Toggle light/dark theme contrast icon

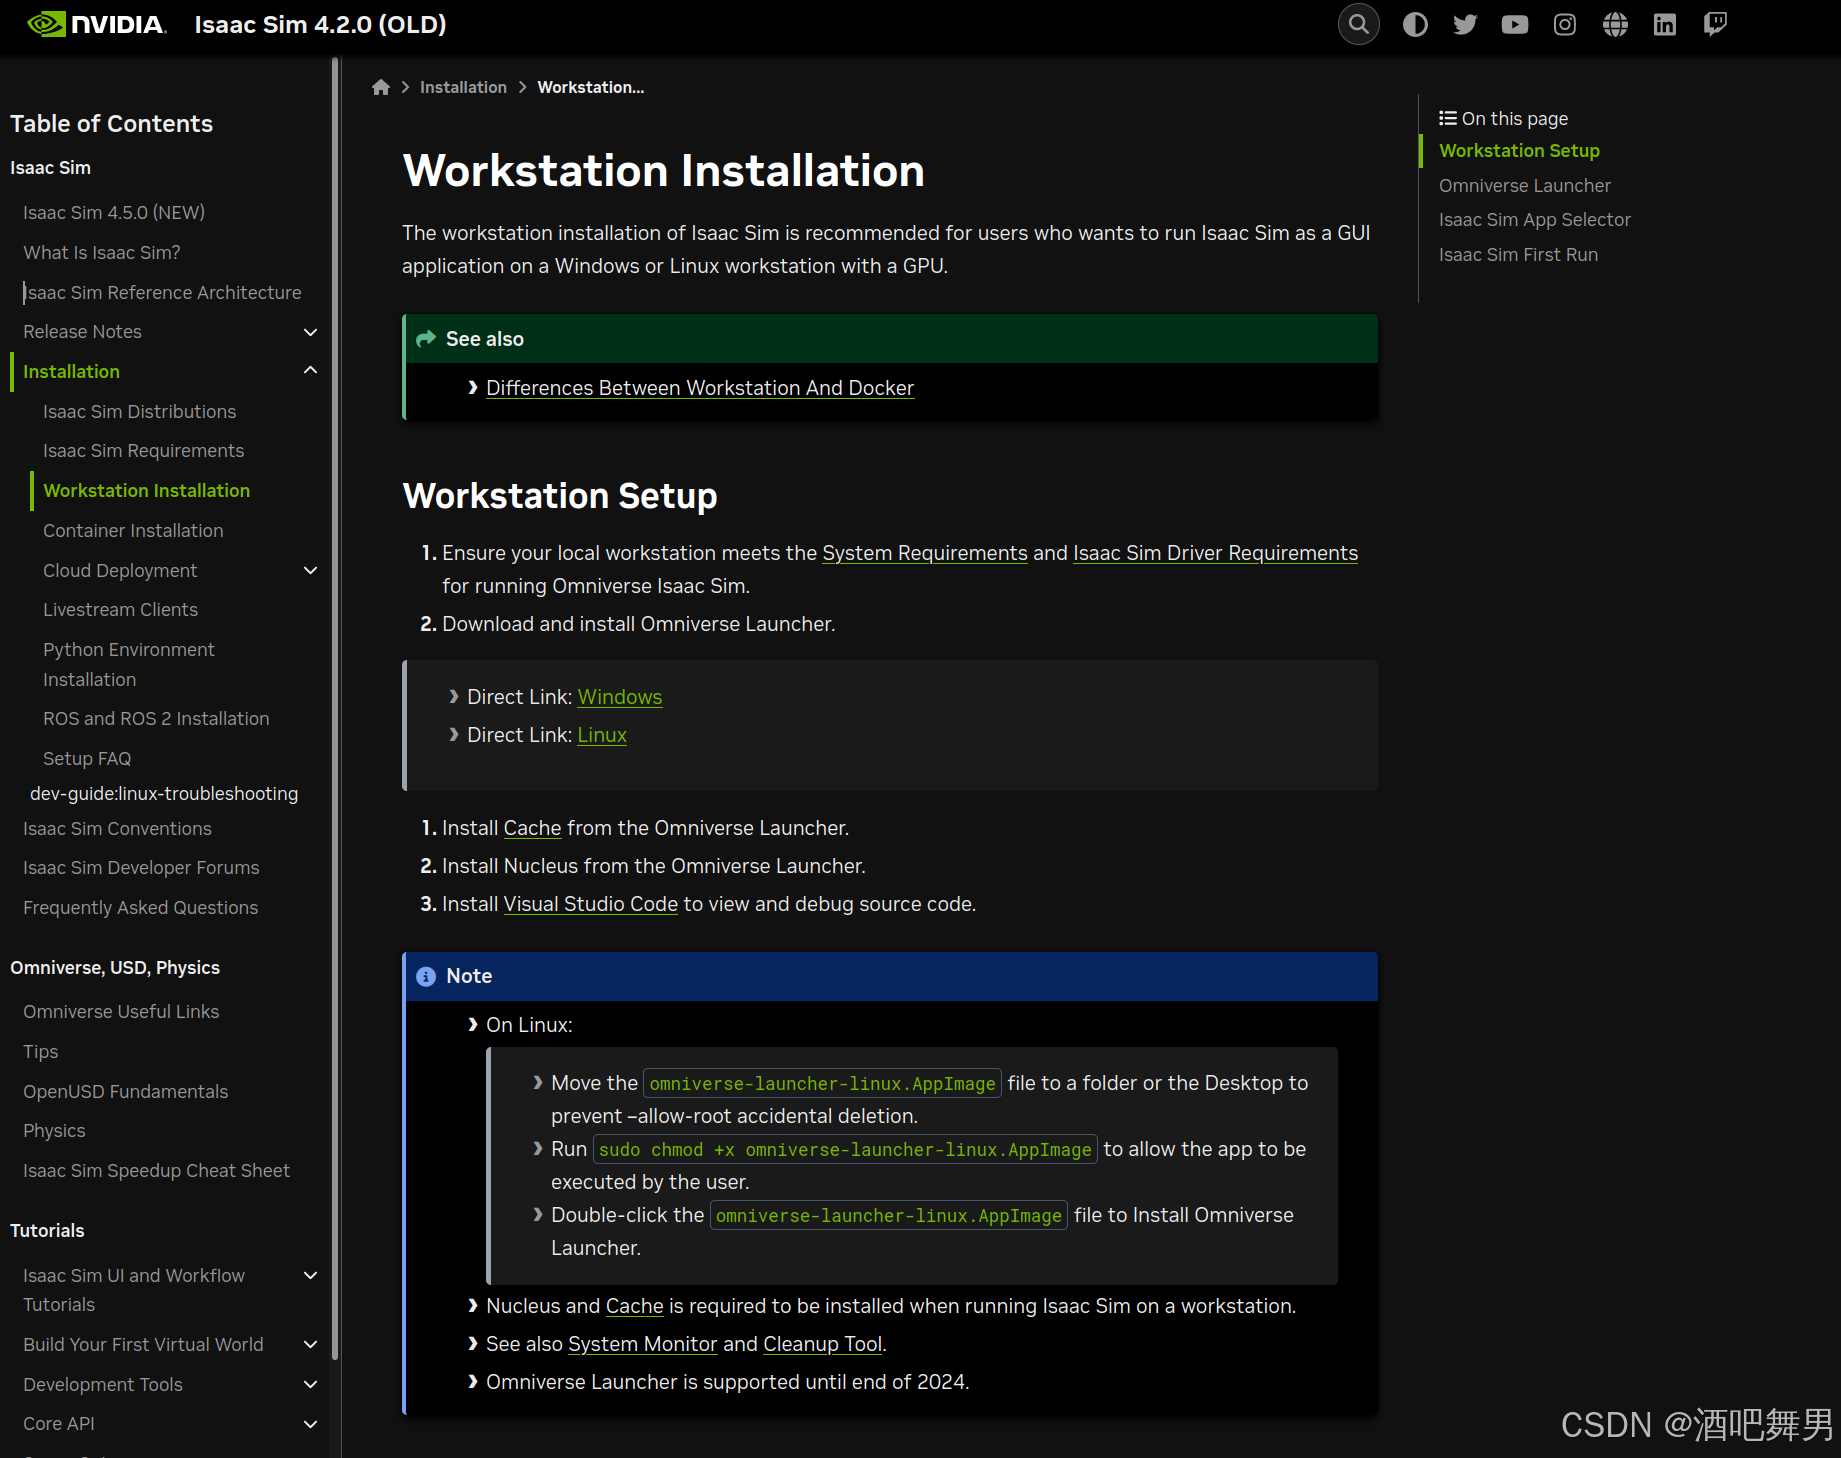click(x=1415, y=24)
